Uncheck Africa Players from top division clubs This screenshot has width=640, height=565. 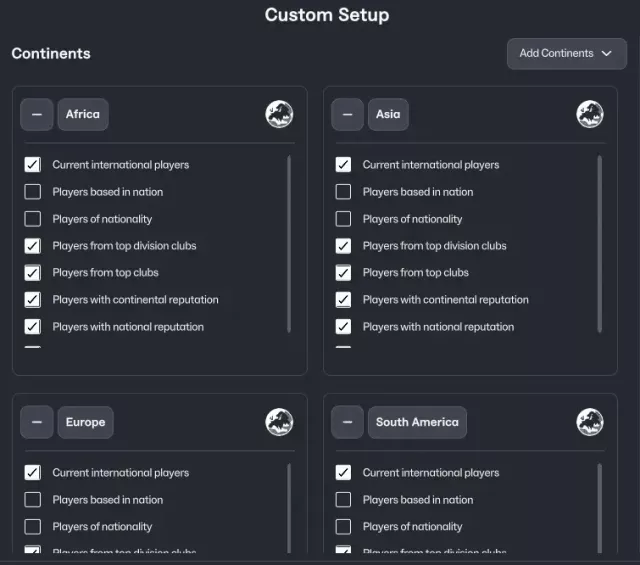(x=33, y=246)
